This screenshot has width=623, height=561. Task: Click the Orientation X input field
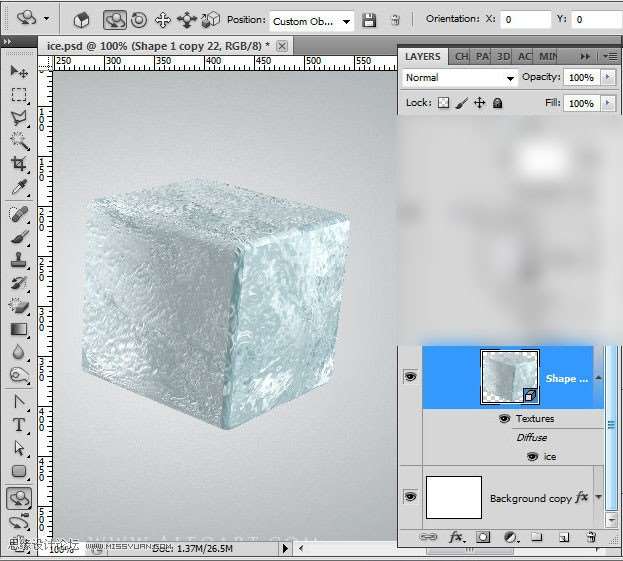526,19
